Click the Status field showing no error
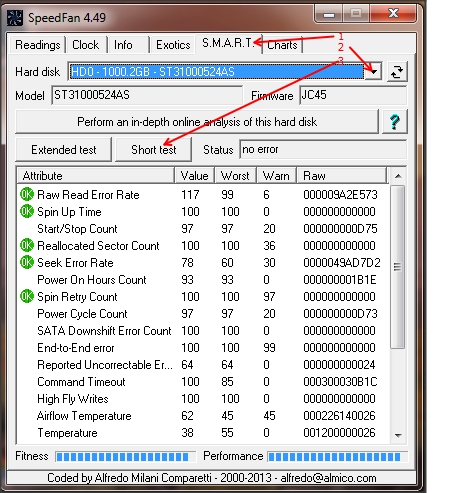Viewport: 468px width, 493px height. click(x=323, y=149)
